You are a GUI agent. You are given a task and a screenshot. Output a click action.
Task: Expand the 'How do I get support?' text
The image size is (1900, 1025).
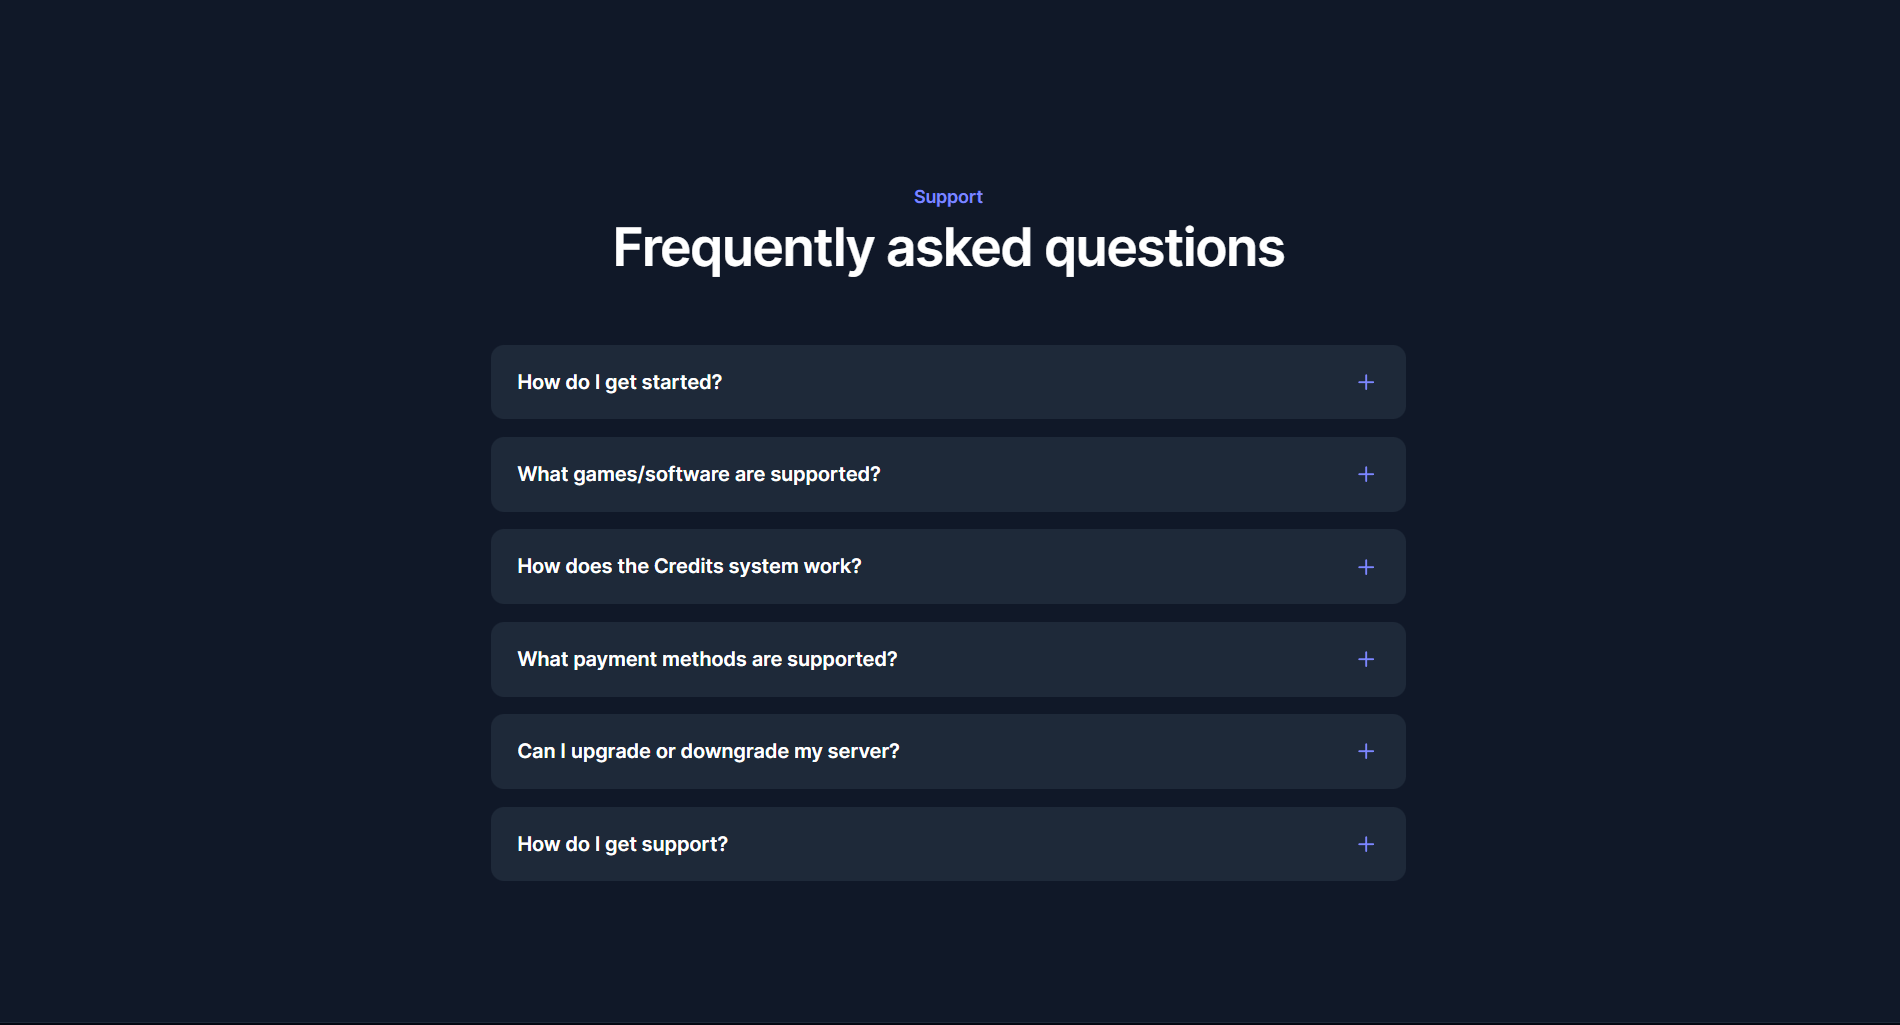[622, 844]
